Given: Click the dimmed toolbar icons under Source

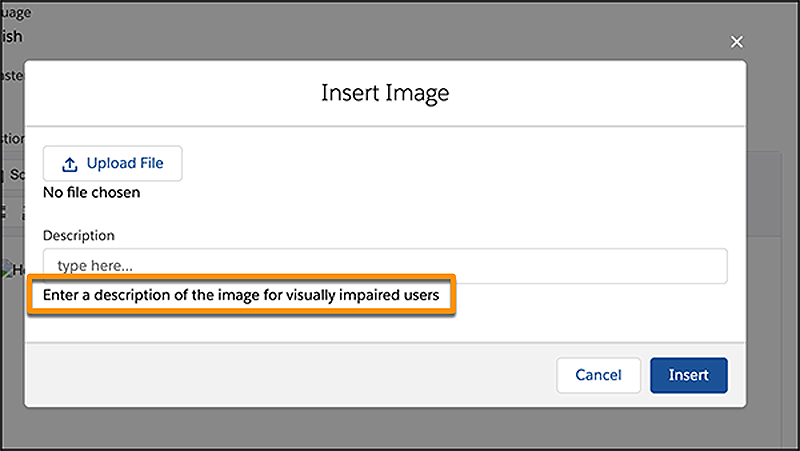Looking at the screenshot, I should tap(10, 211).
